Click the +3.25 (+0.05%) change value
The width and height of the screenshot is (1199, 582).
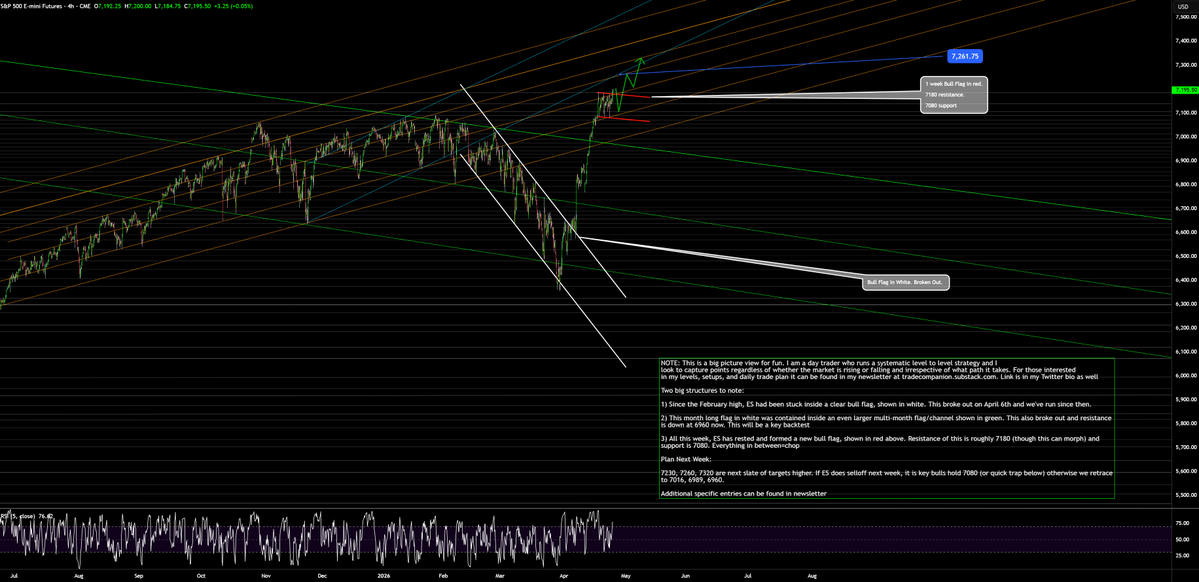[232, 7]
